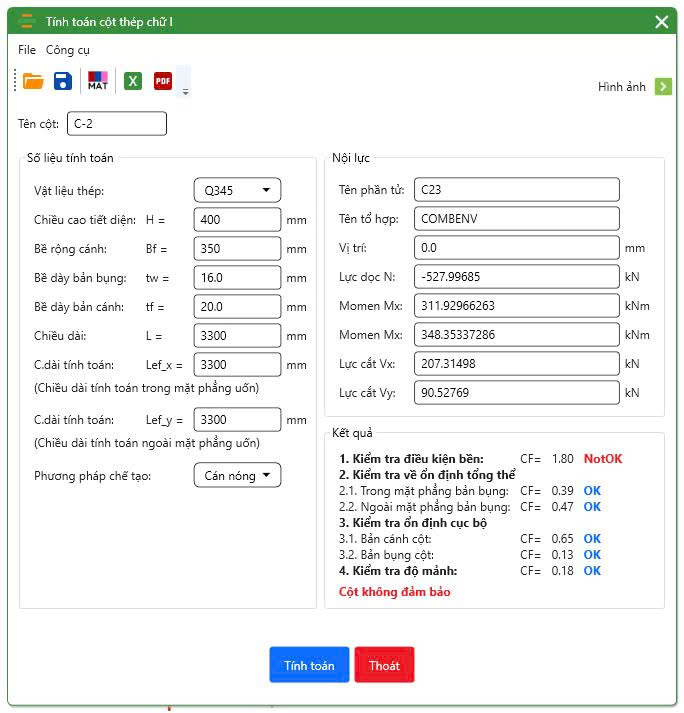Image resolution: width=684 pixels, height=713 pixels.
Task: Click the section height H input field
Action: pyautogui.click(x=237, y=219)
